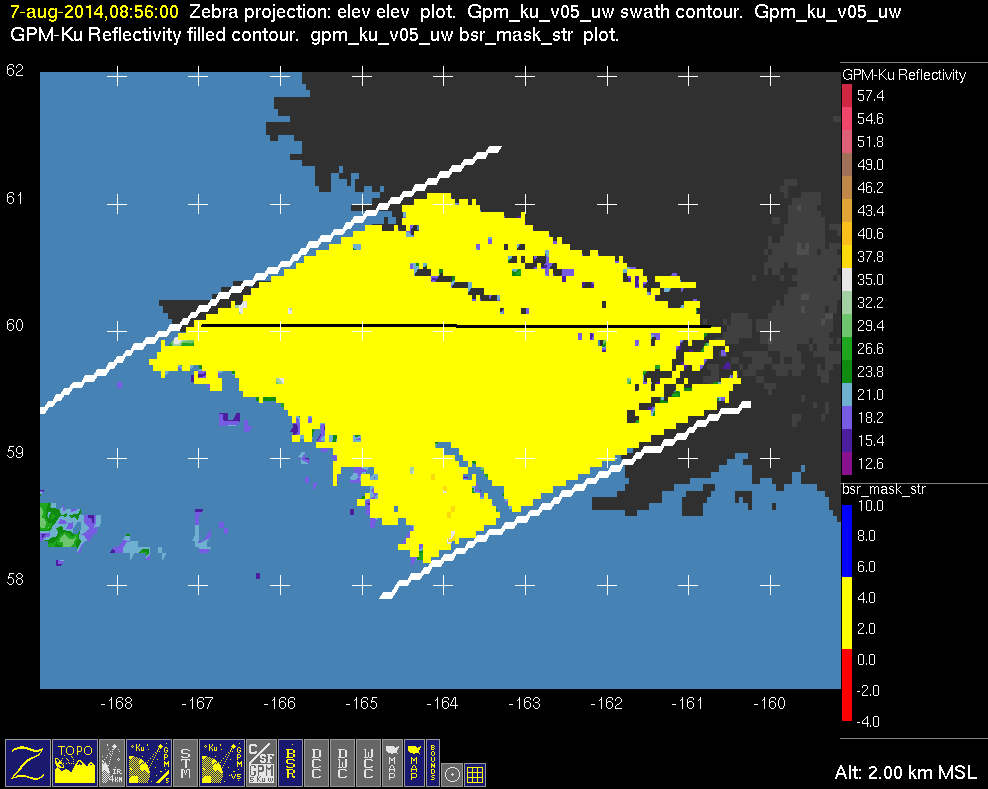The width and height of the screenshot is (988, 789).
Task: Activate the WCC overlay button
Action: [368, 762]
